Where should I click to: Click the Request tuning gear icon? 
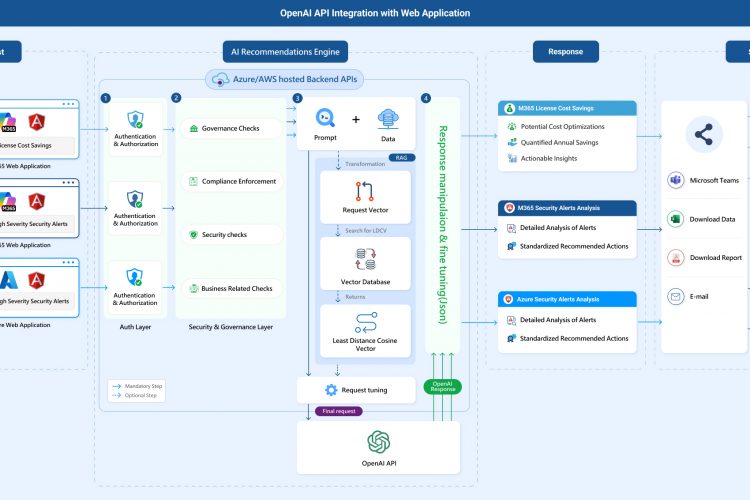point(331,390)
